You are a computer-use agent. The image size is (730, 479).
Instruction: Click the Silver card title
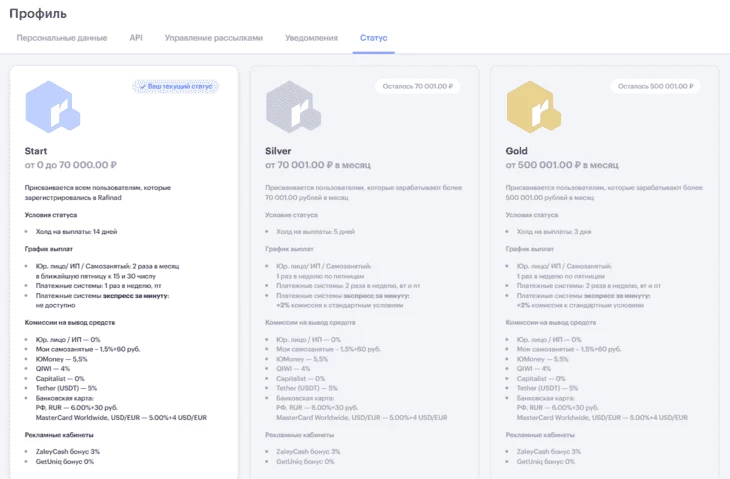278,151
